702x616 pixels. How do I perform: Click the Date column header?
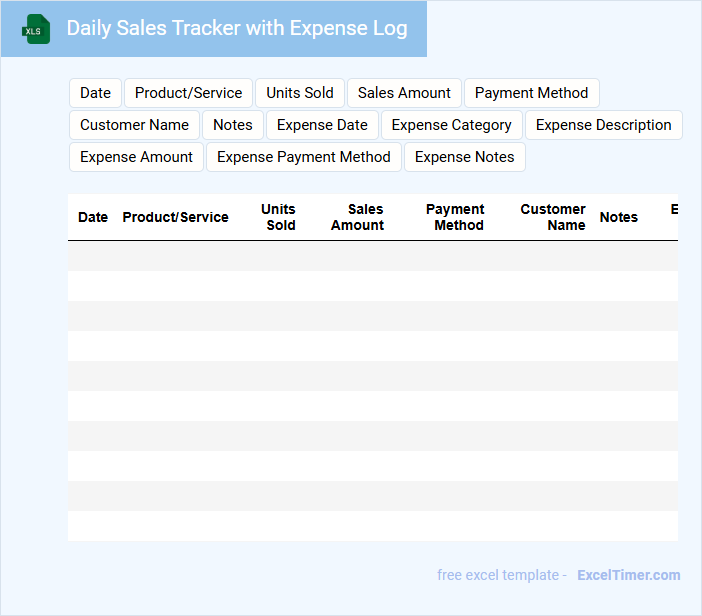pyautogui.click(x=93, y=217)
